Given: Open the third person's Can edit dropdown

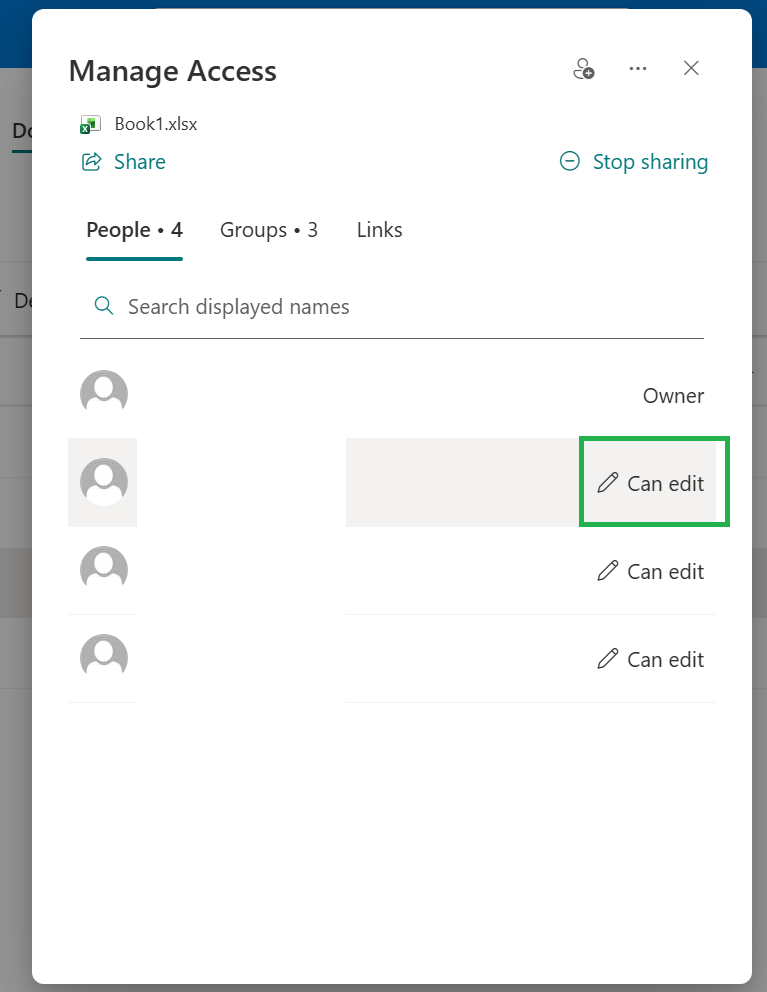Looking at the screenshot, I should [651, 571].
